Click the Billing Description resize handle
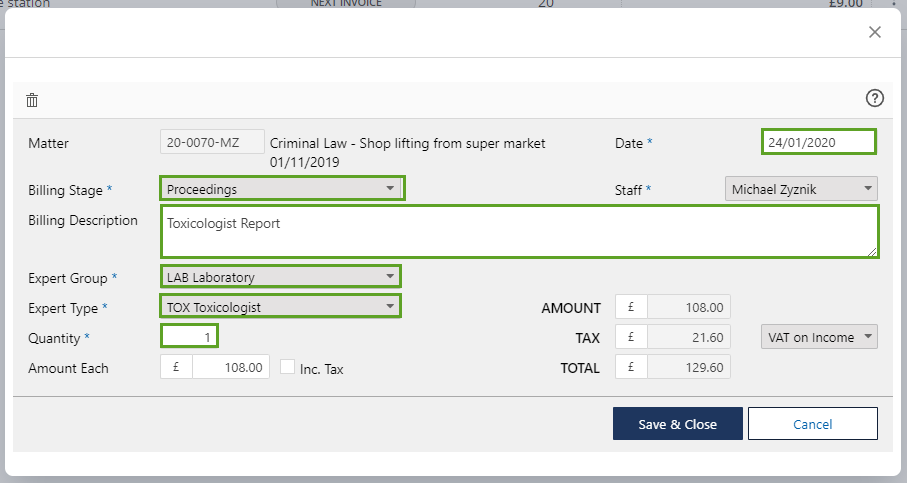Viewport: 907px width, 483px height. pos(873,252)
